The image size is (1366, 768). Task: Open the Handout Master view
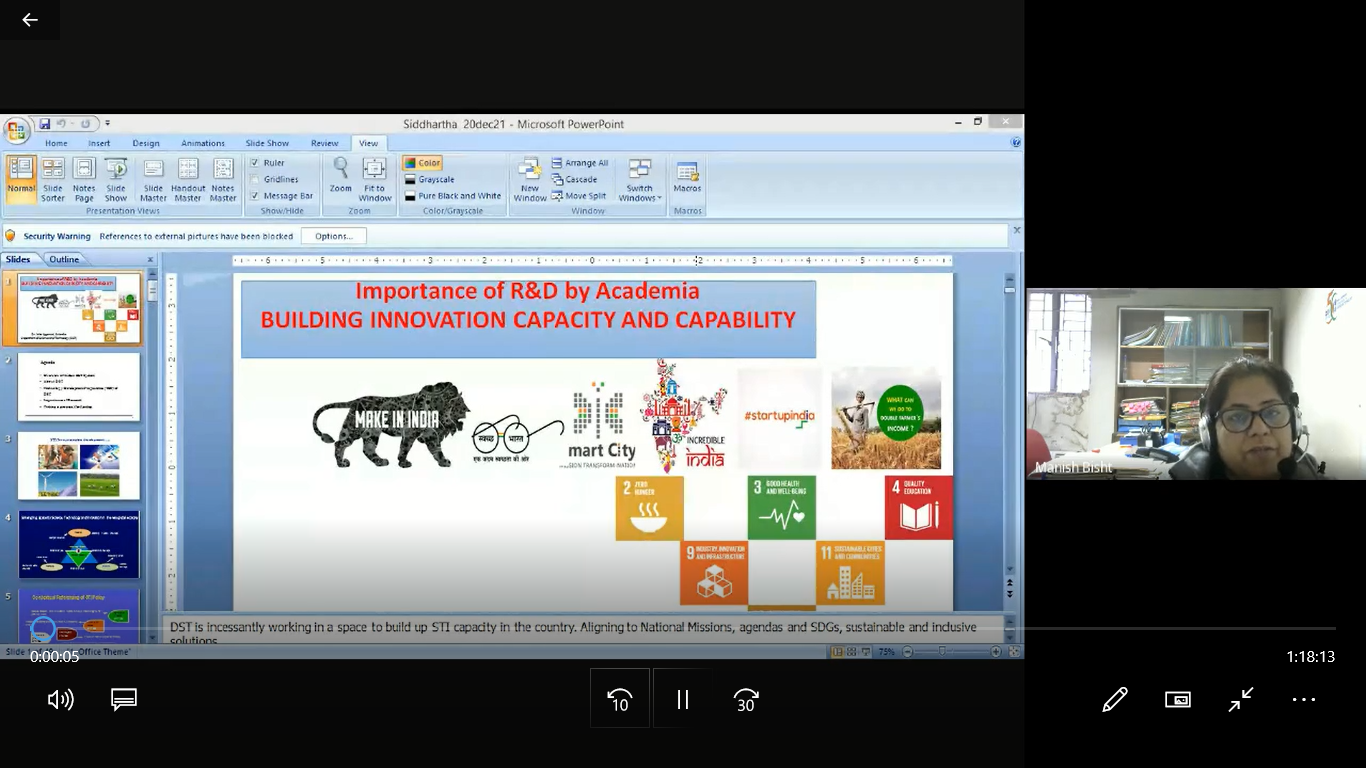(188, 180)
